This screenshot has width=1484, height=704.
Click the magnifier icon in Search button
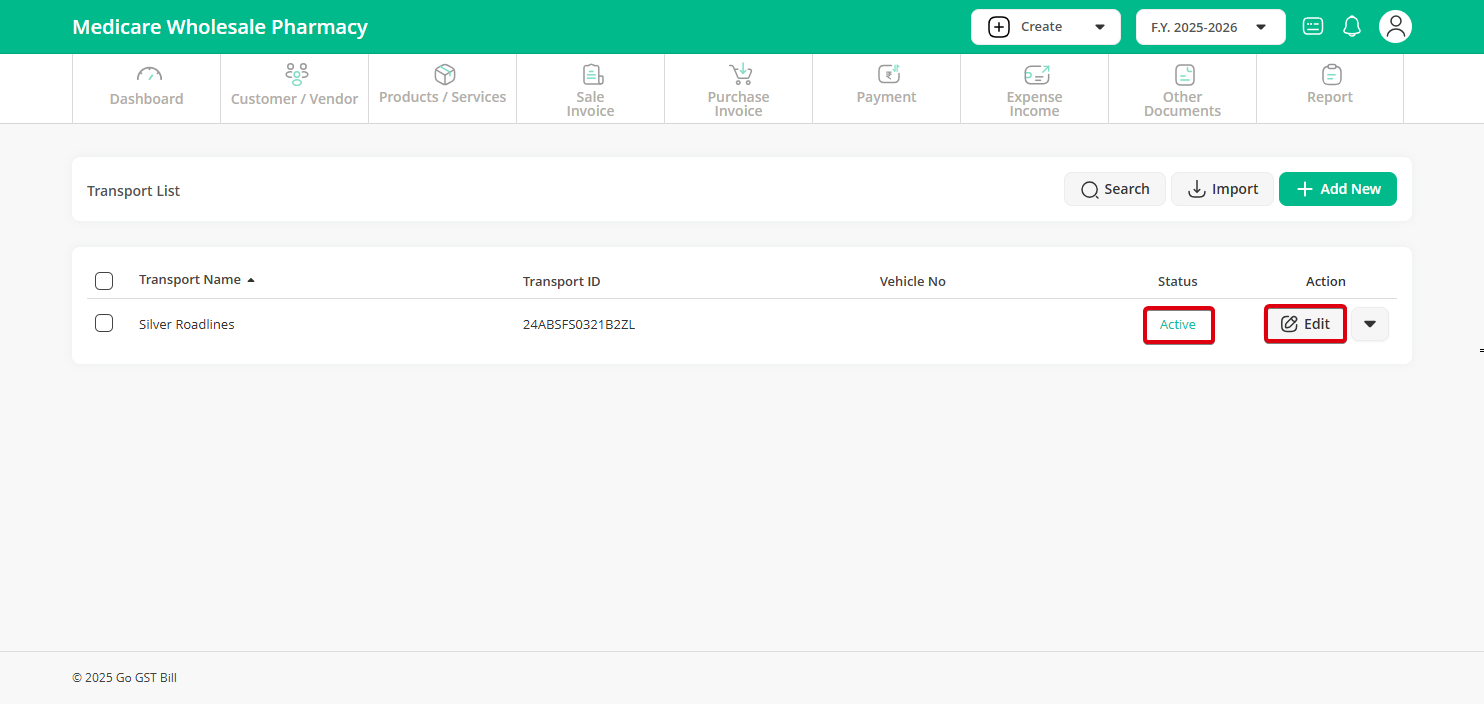(x=1090, y=190)
